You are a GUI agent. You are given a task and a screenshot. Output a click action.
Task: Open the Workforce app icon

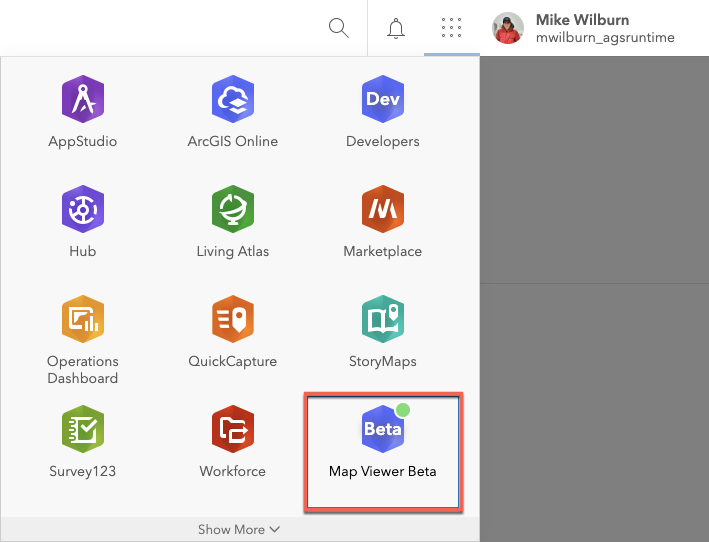point(233,429)
